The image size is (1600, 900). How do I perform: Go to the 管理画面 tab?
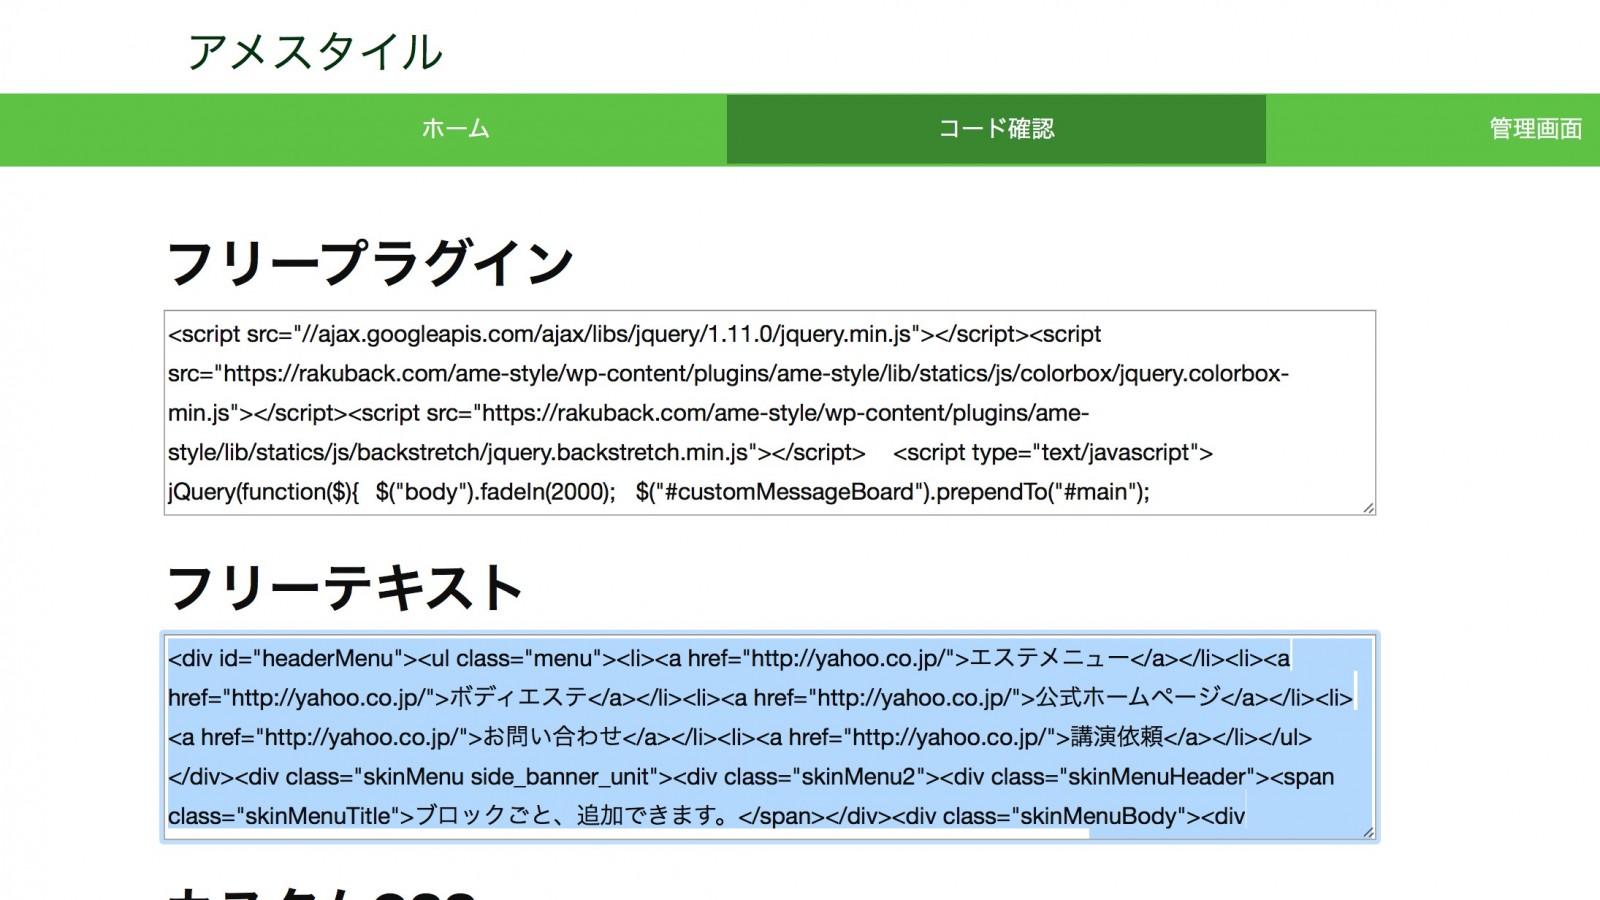(1535, 129)
